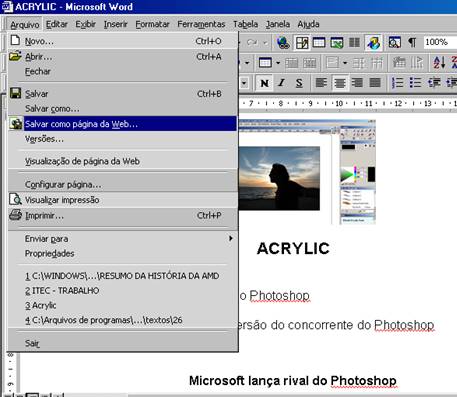Justify the paragraph text

click(375, 83)
